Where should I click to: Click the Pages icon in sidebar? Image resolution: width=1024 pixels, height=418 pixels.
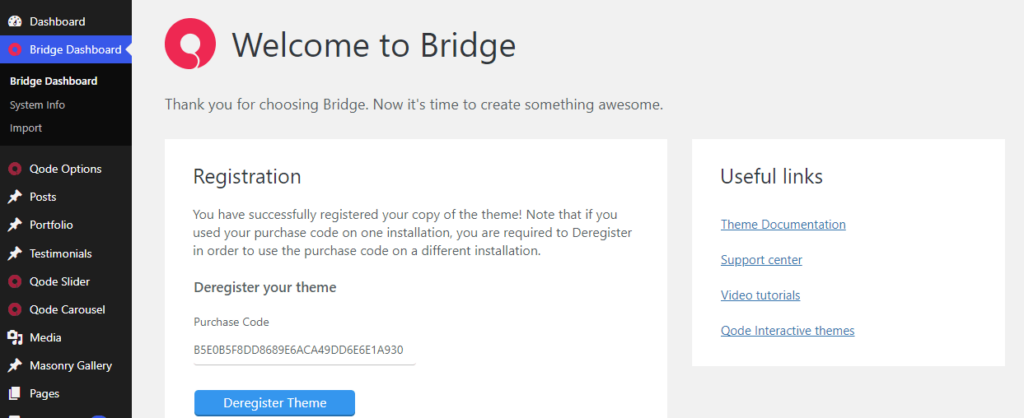14,394
